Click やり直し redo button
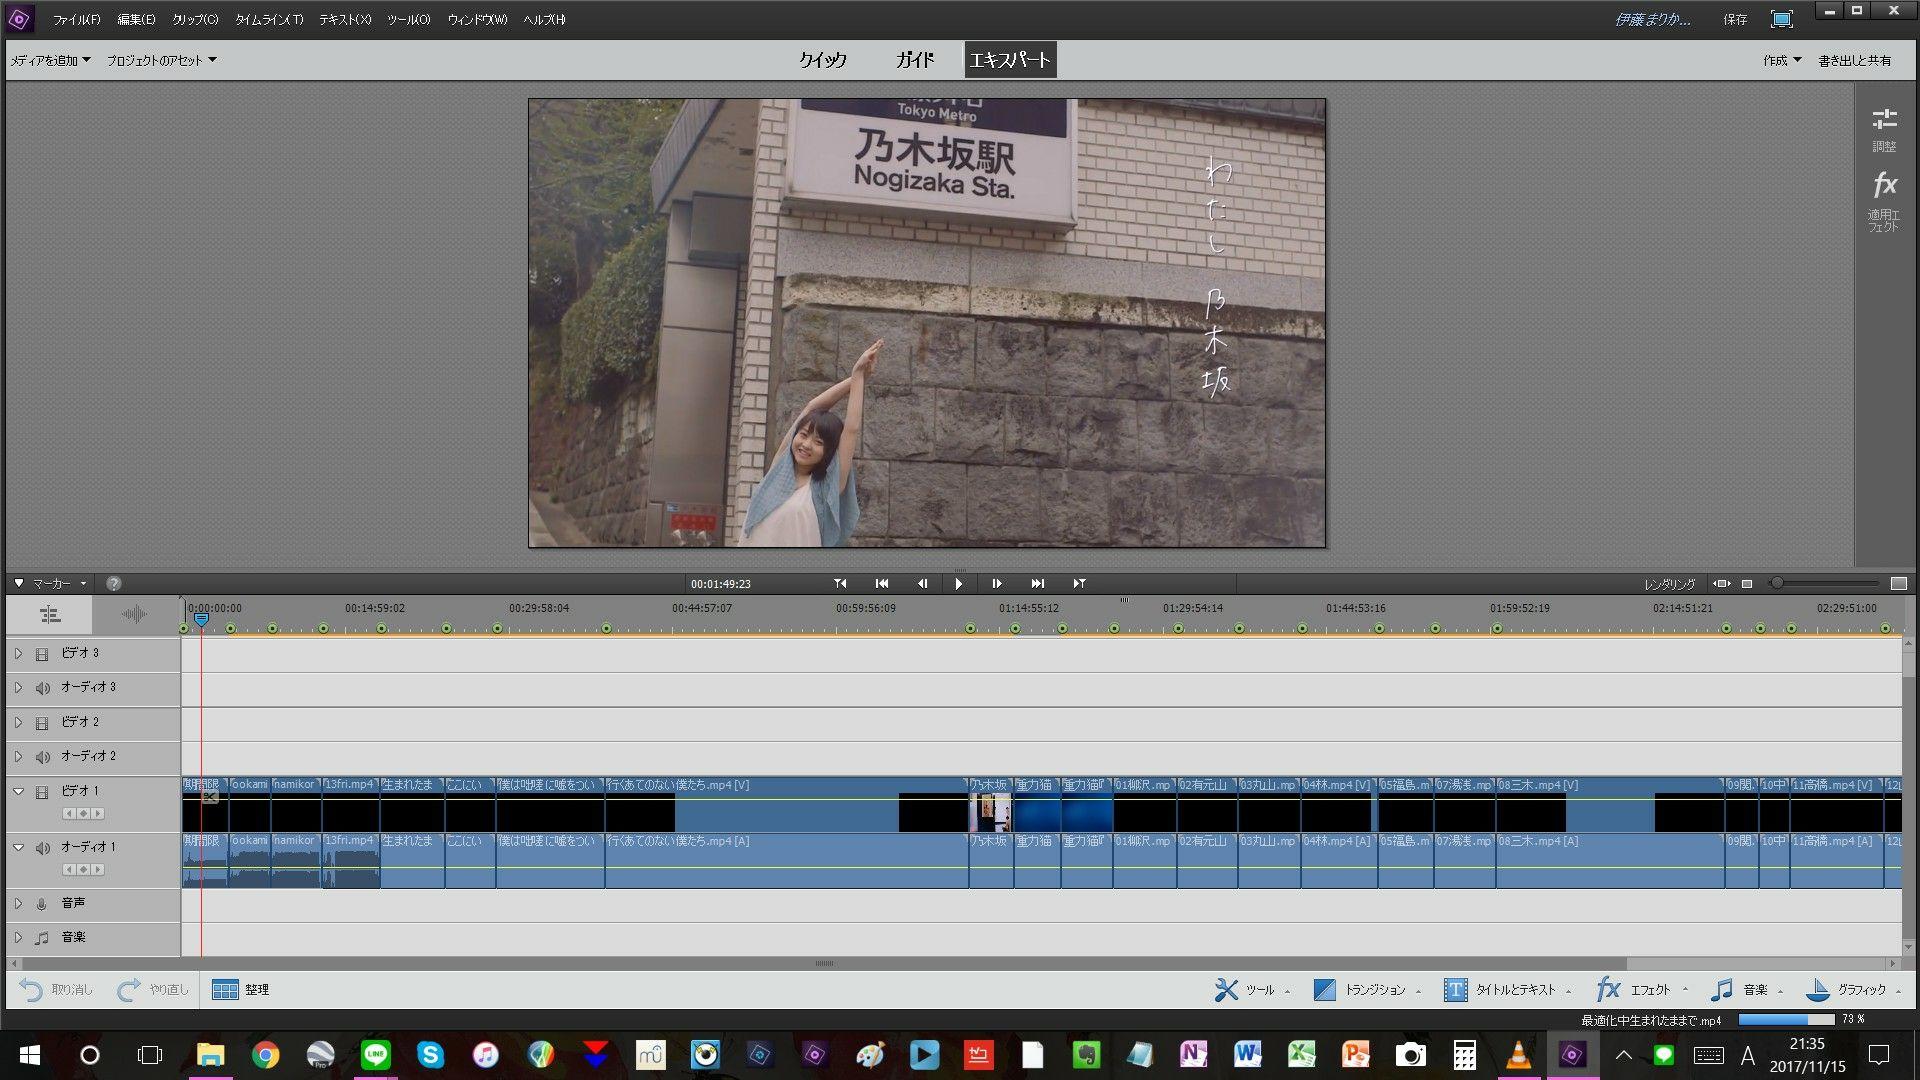The image size is (1920, 1080). tap(153, 990)
